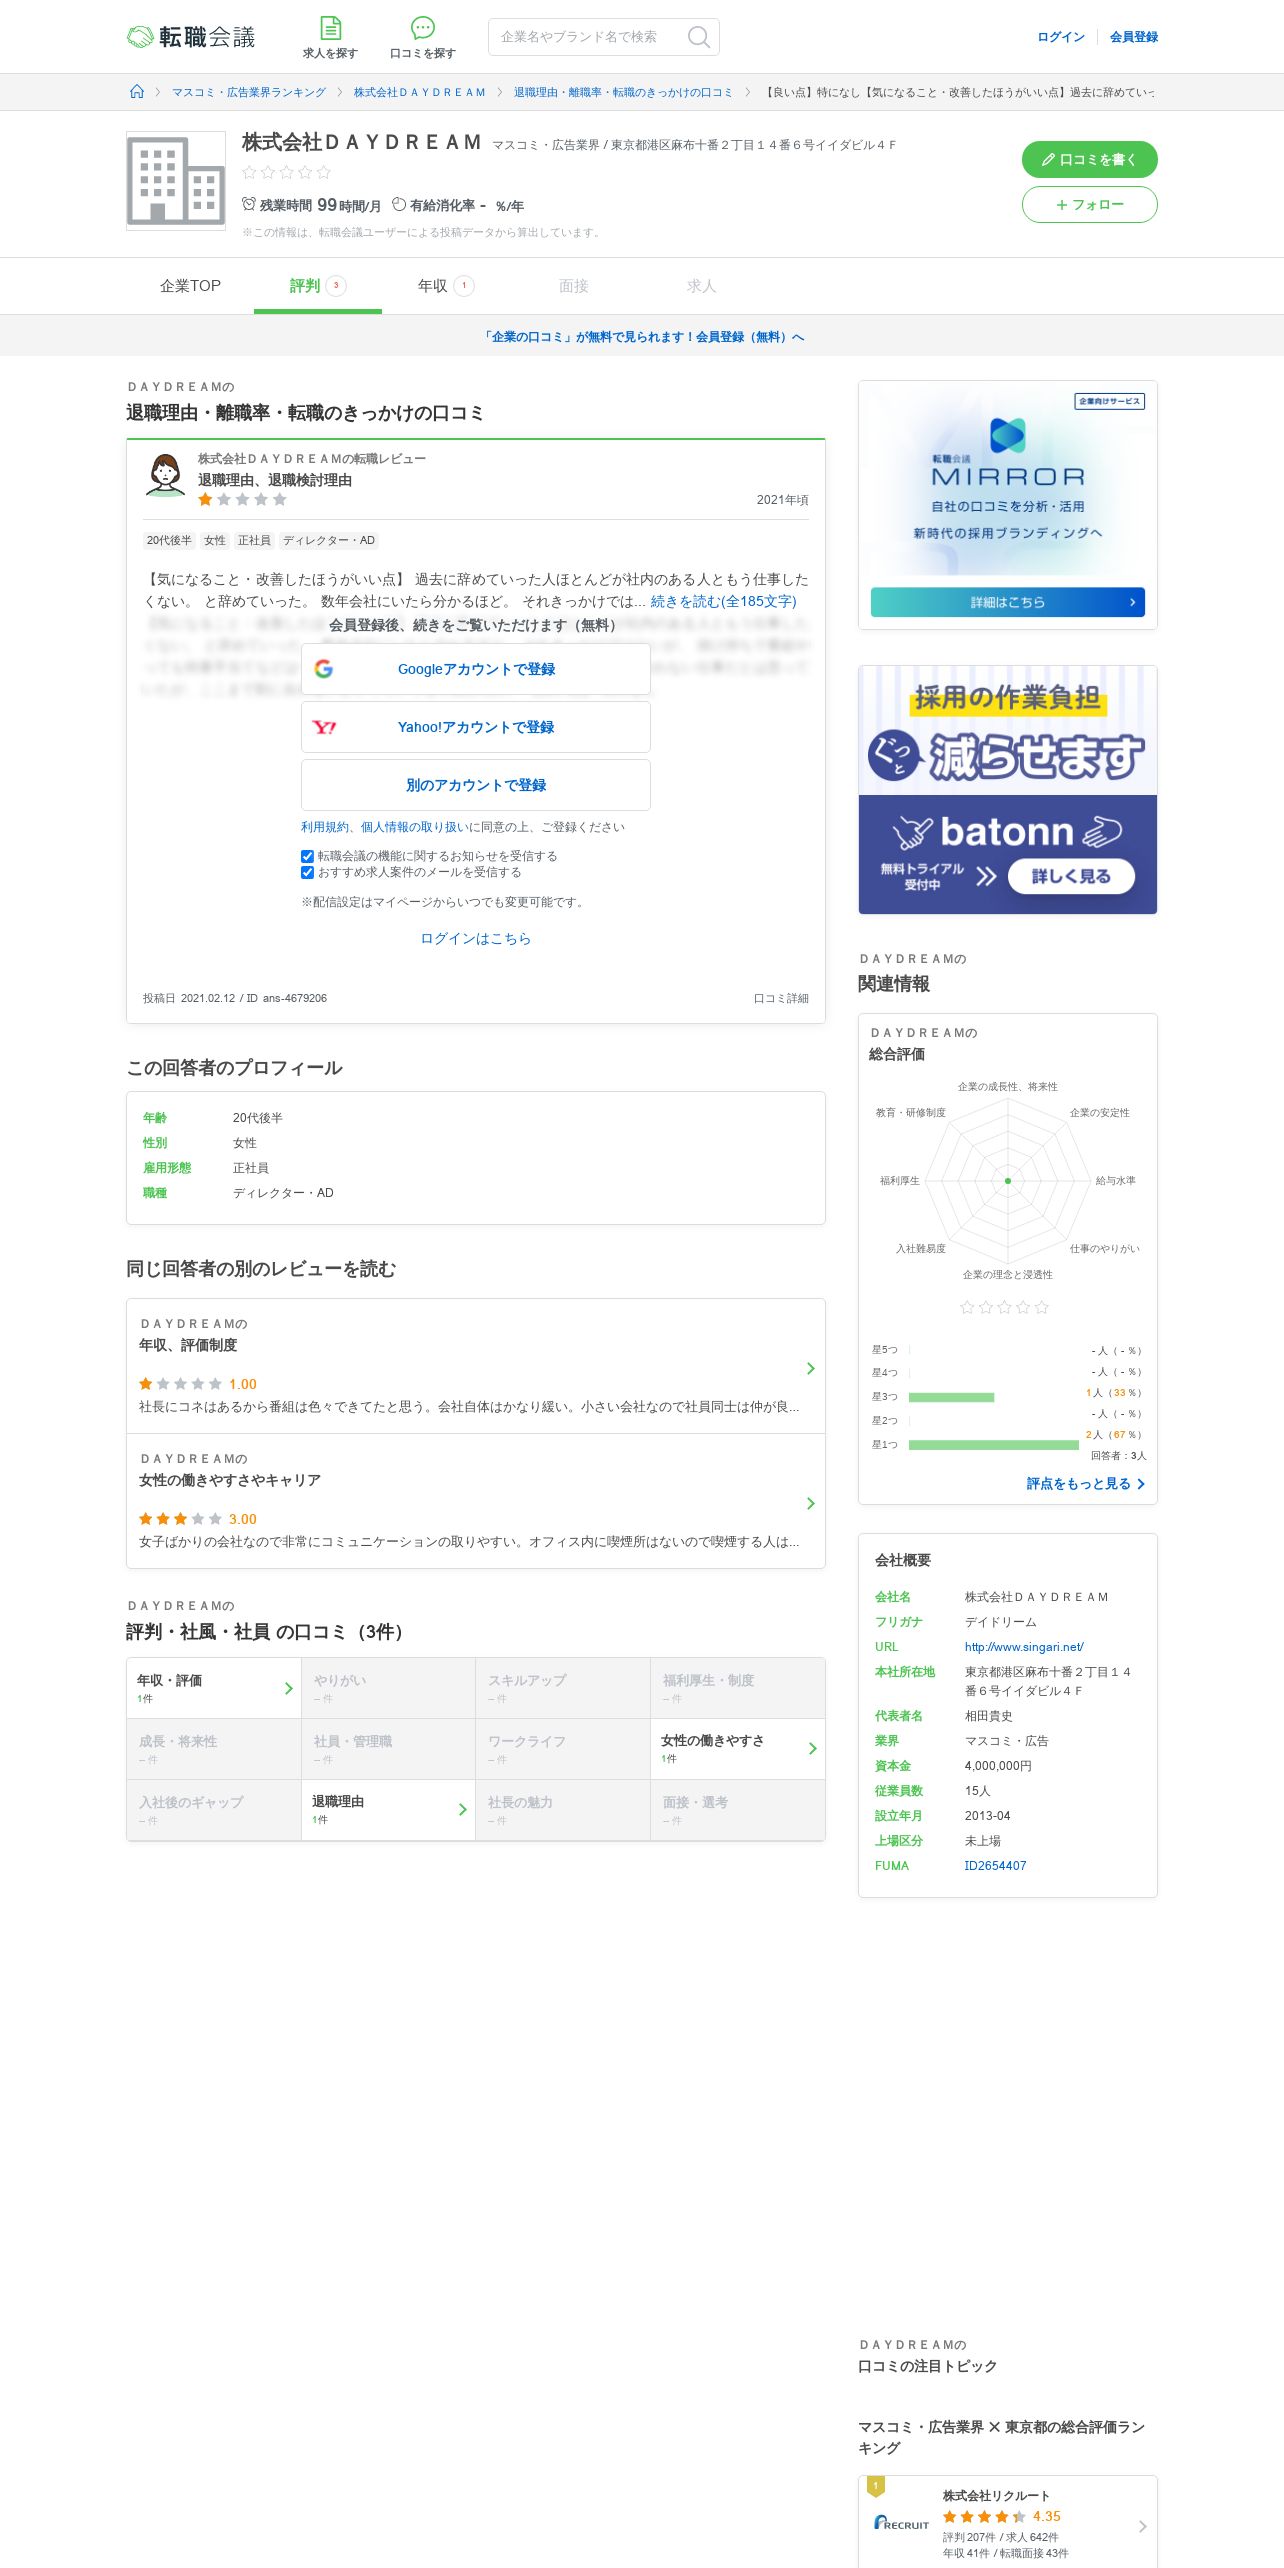Image resolution: width=1284 pixels, height=2568 pixels.
Task: Open 年収・評価 category tile
Action: click(214, 1688)
